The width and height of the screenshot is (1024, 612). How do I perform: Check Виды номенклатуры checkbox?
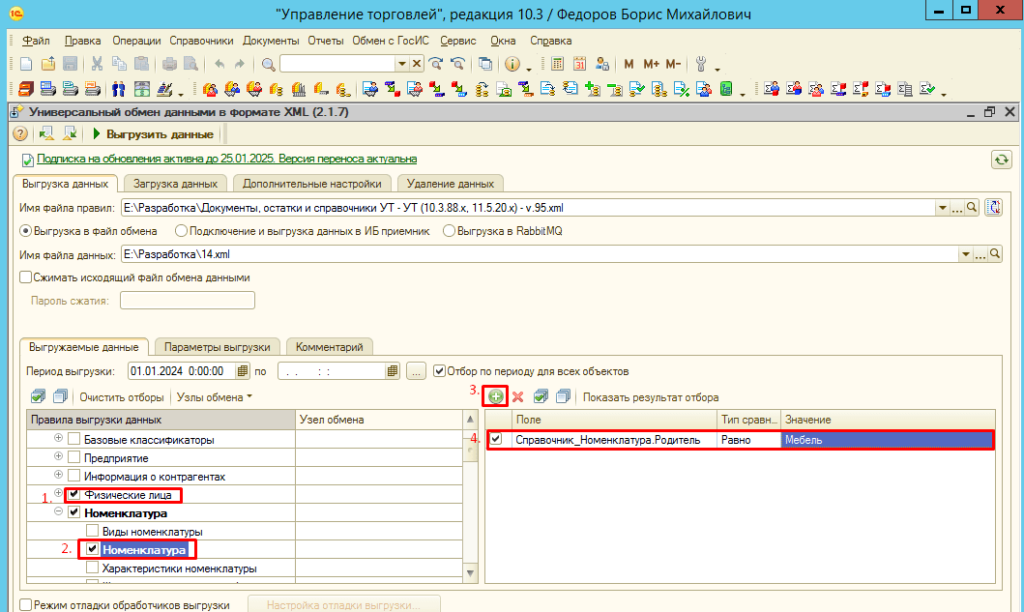92,531
